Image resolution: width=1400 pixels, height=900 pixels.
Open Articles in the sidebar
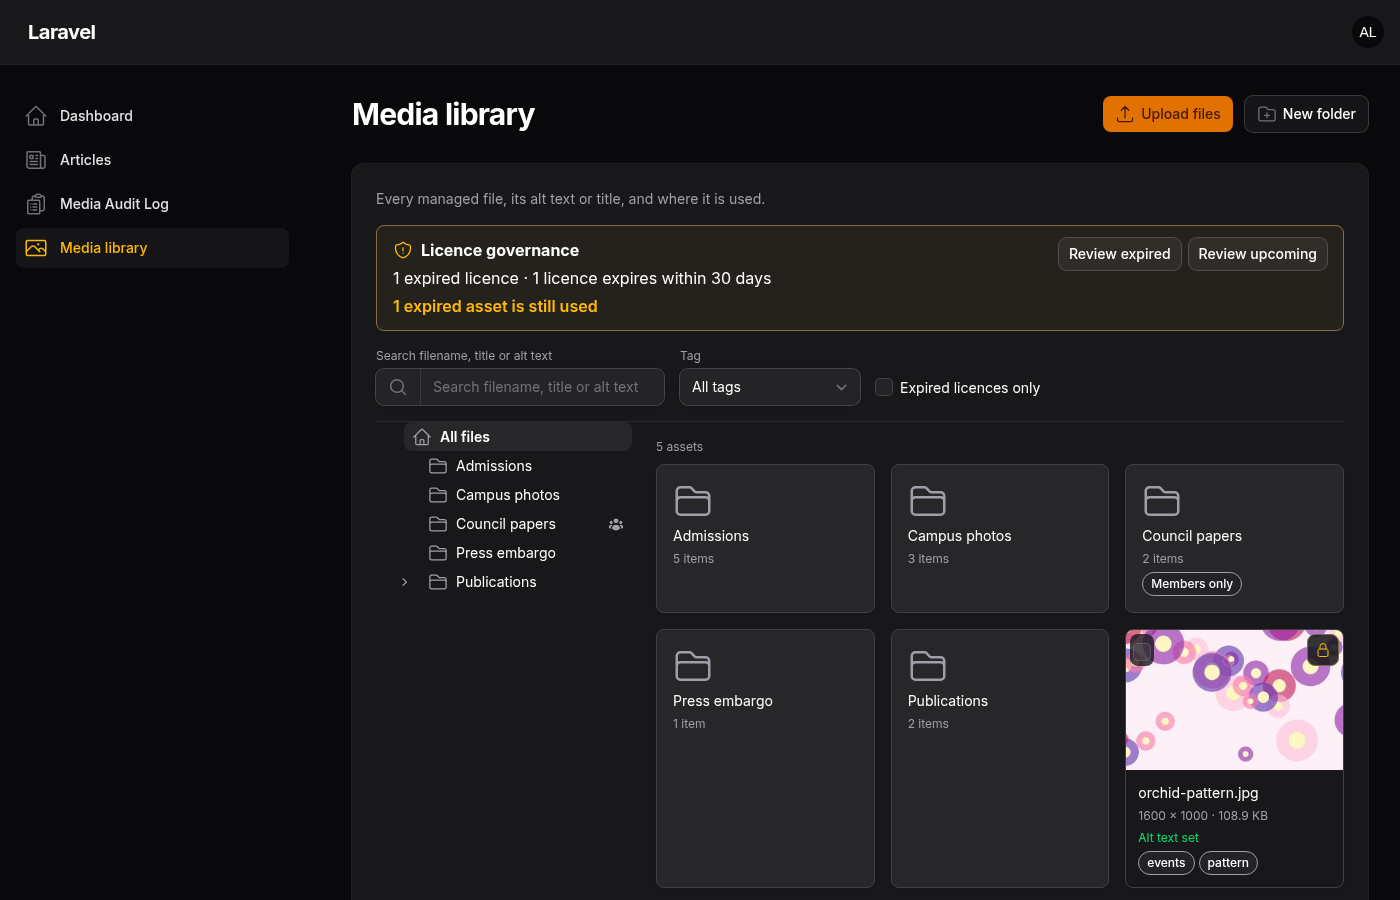pyautogui.click(x=152, y=160)
